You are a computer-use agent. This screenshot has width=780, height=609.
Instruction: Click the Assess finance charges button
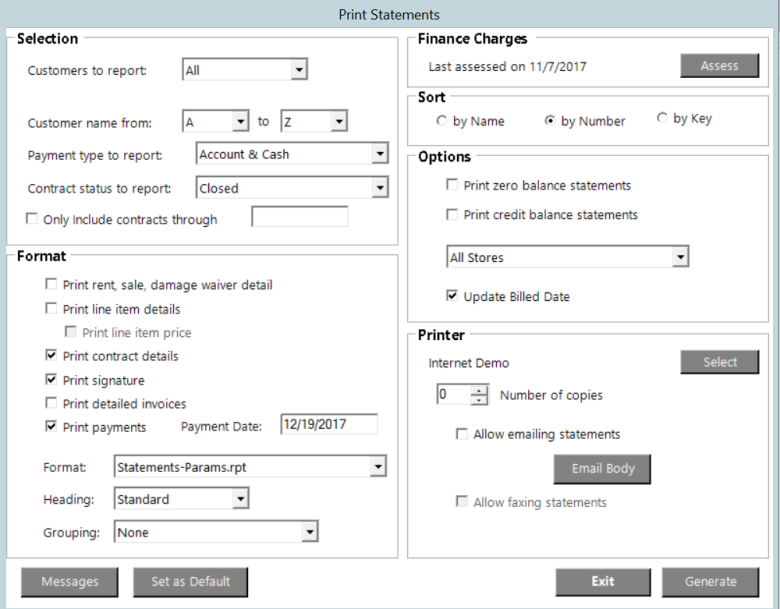(x=719, y=66)
